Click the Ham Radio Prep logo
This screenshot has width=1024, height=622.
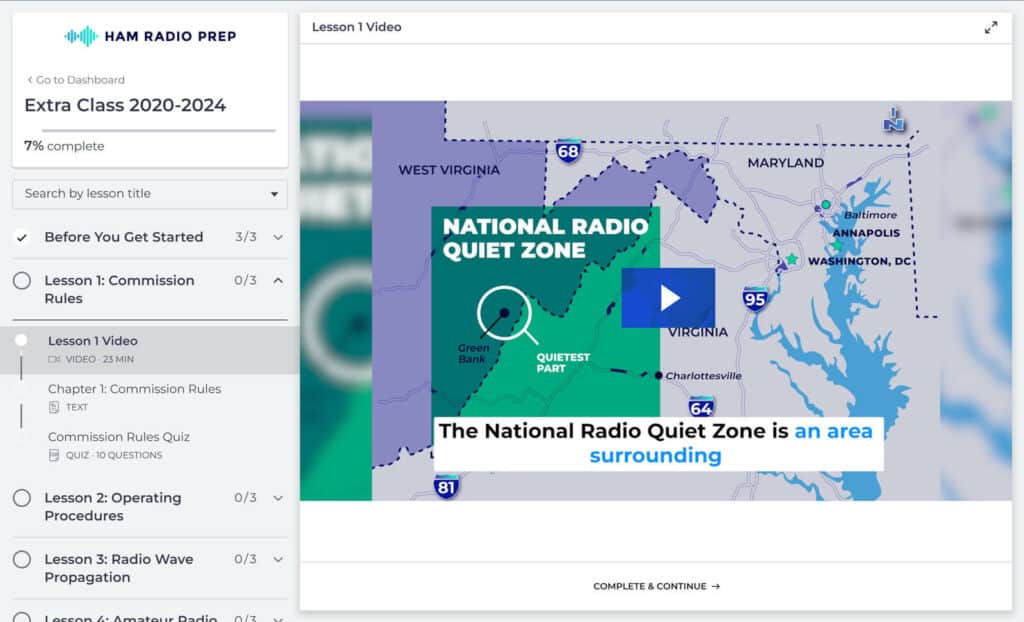[148, 36]
